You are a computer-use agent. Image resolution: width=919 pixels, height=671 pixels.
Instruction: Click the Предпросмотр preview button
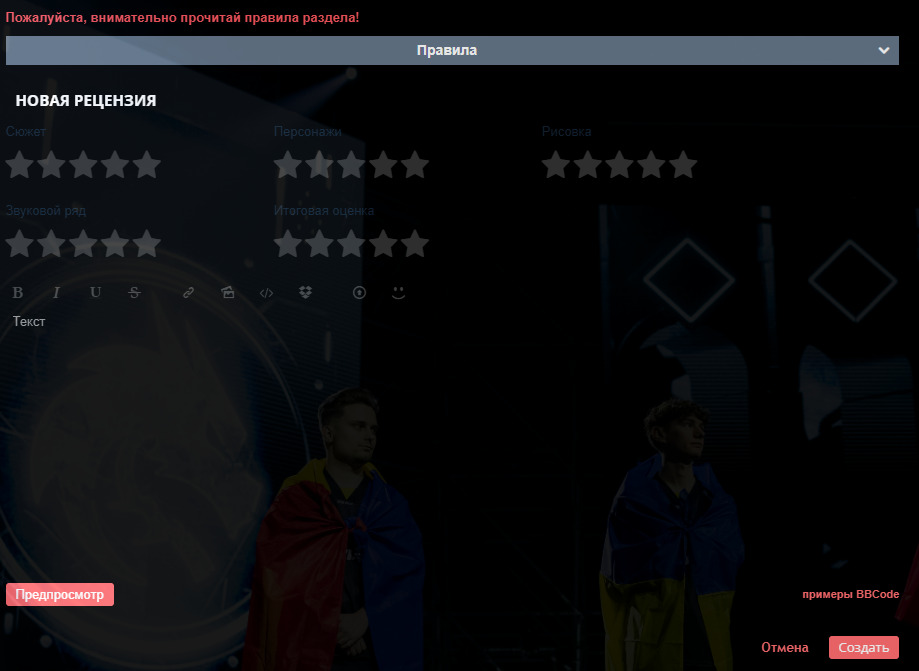60,594
